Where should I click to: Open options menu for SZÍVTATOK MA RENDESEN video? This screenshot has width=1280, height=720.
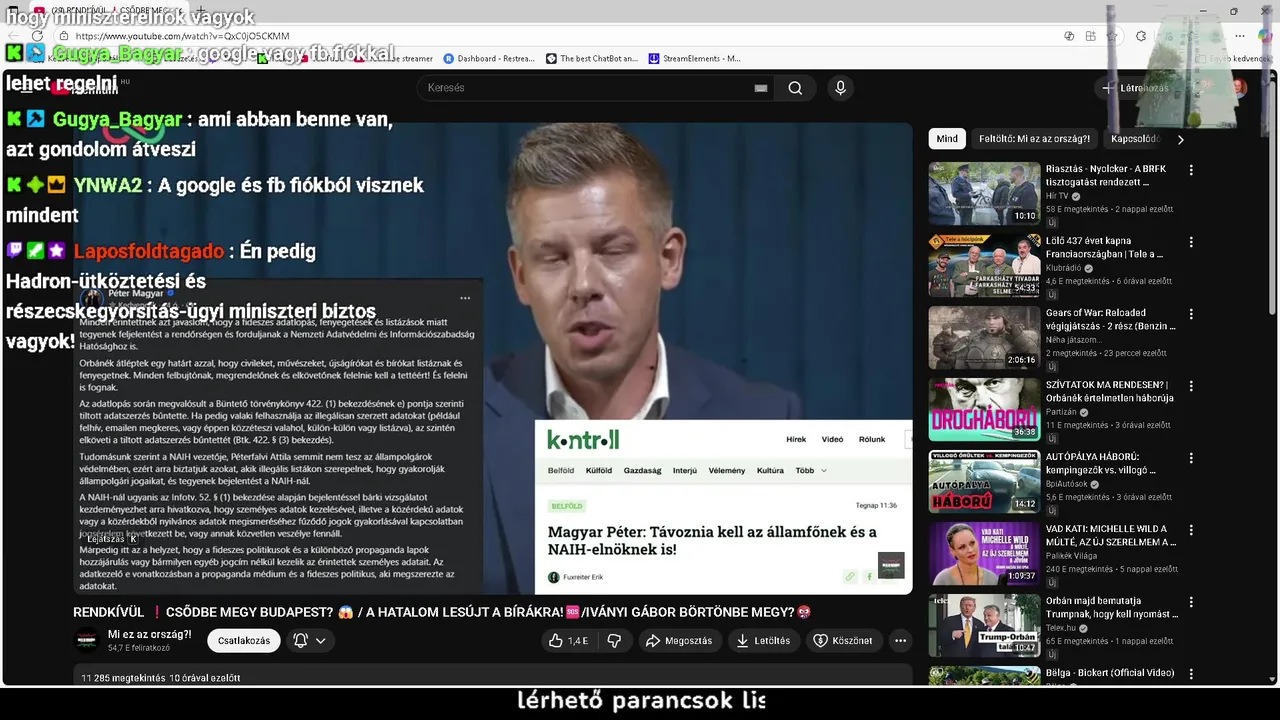[1191, 386]
